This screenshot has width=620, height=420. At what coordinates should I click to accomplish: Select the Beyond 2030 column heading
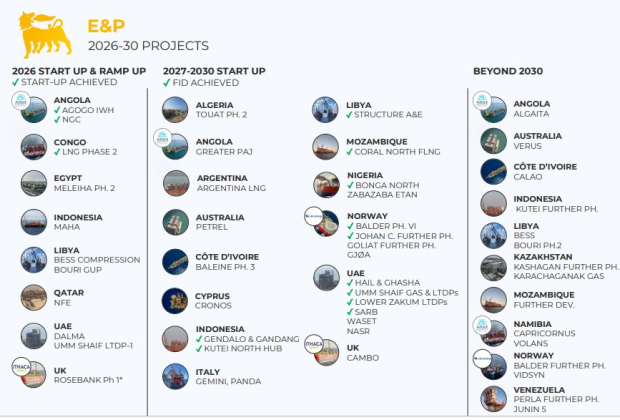[x=510, y=71]
